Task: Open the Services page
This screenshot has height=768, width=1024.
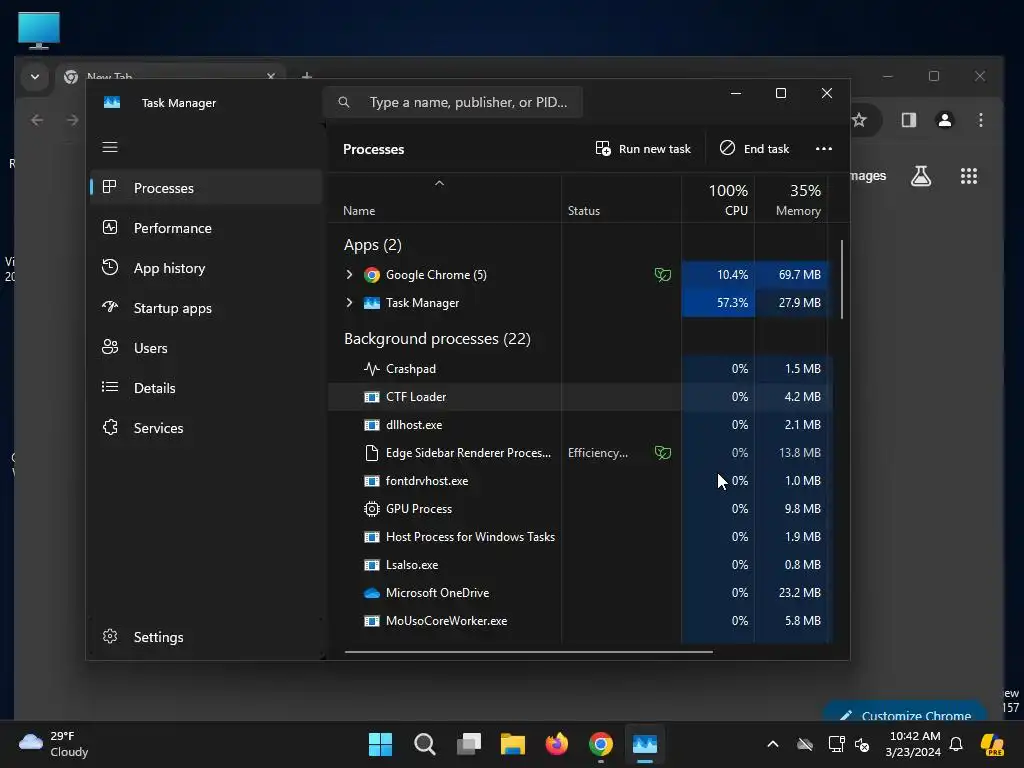Action: coord(206,428)
